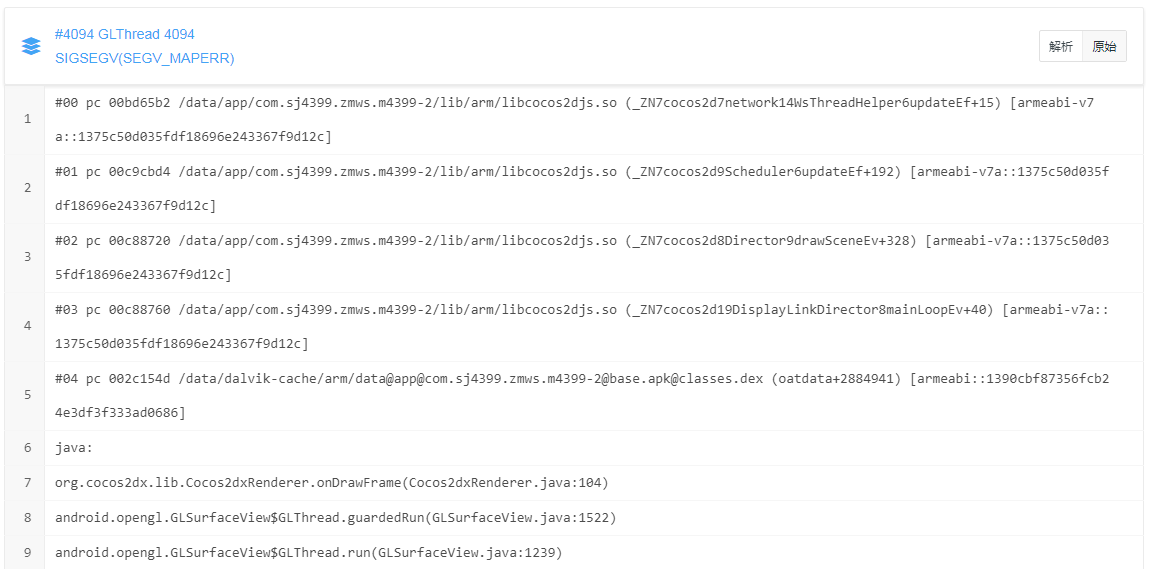Viewport: 1153px width, 569px height.
Task: Click the SIGSEGV(SEGV_MAPERR) signal text
Action: (145, 58)
